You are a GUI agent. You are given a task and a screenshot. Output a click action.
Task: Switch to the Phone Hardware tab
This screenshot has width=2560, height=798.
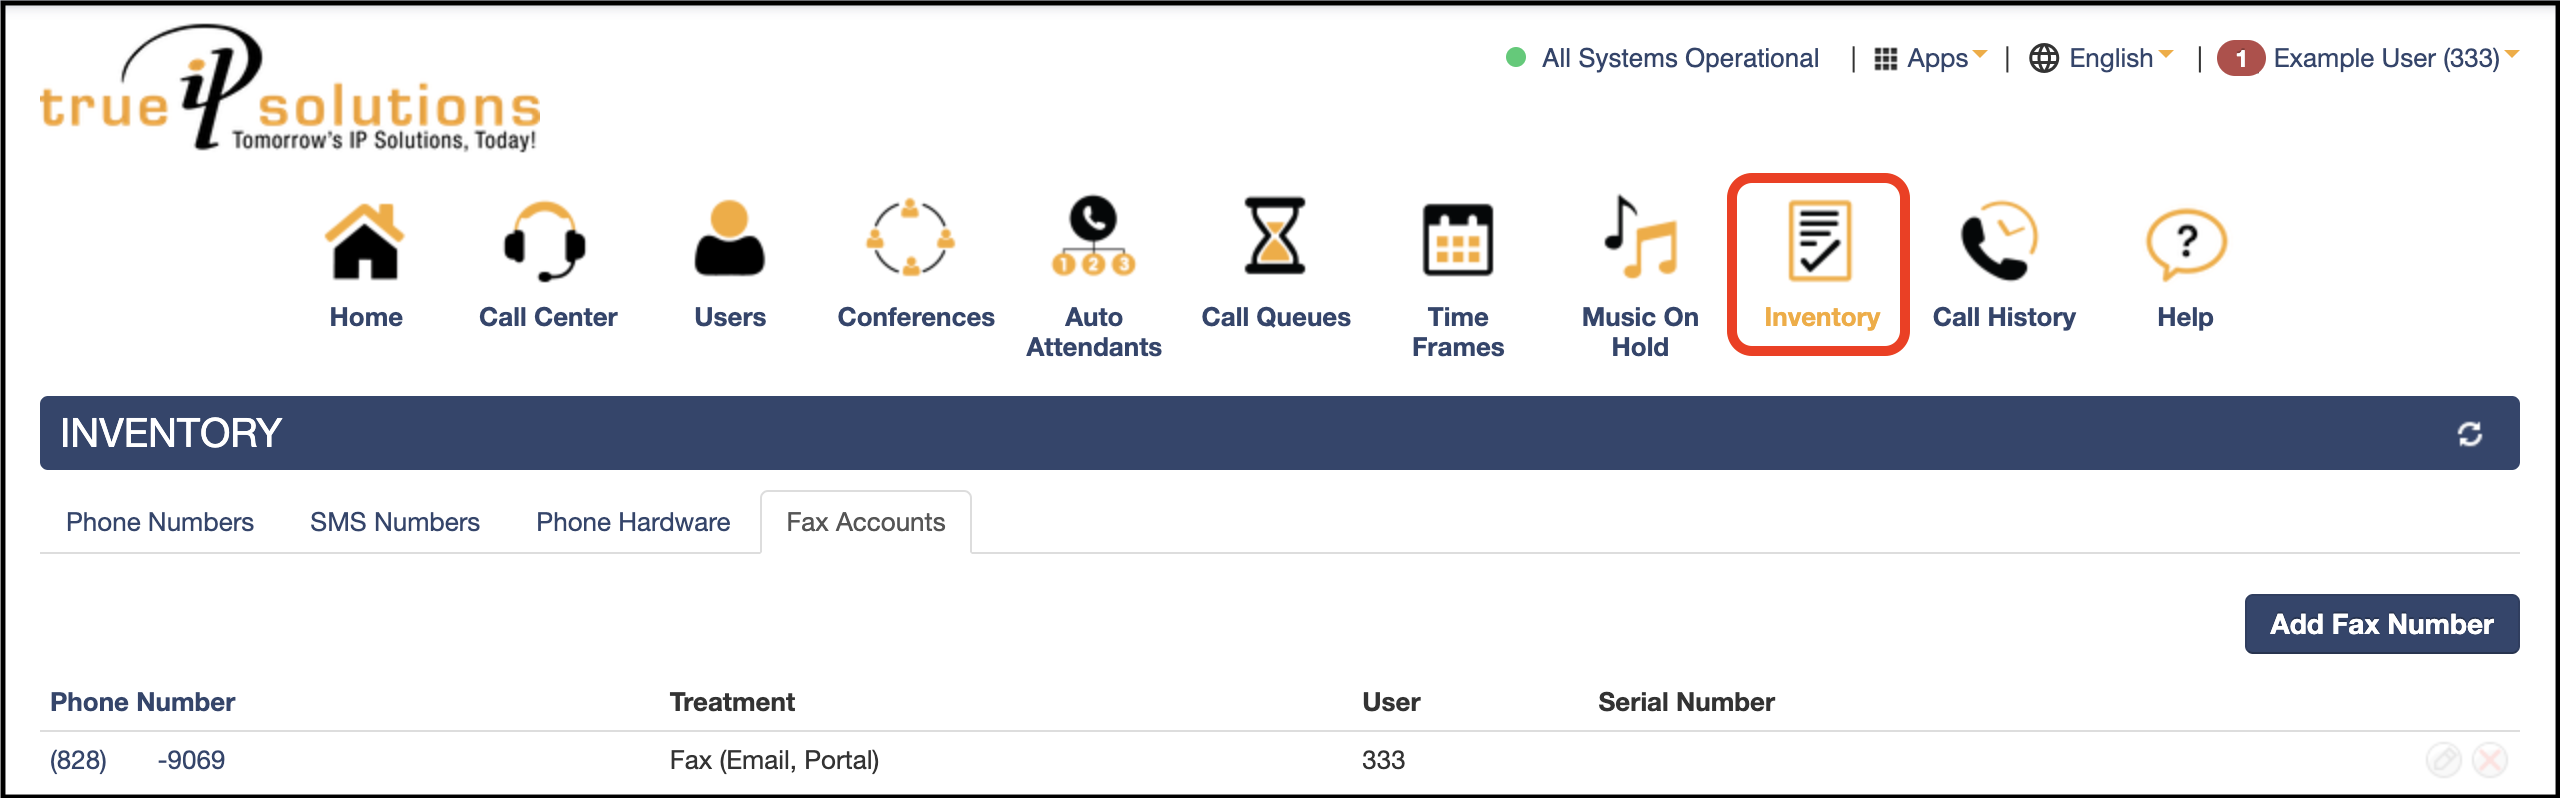coord(633,522)
